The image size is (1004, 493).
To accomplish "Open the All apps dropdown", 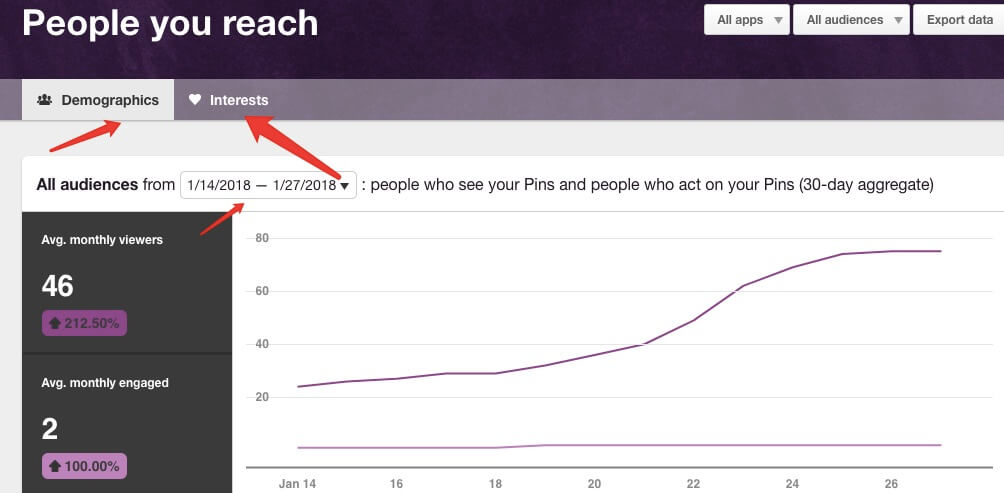I will [746, 19].
